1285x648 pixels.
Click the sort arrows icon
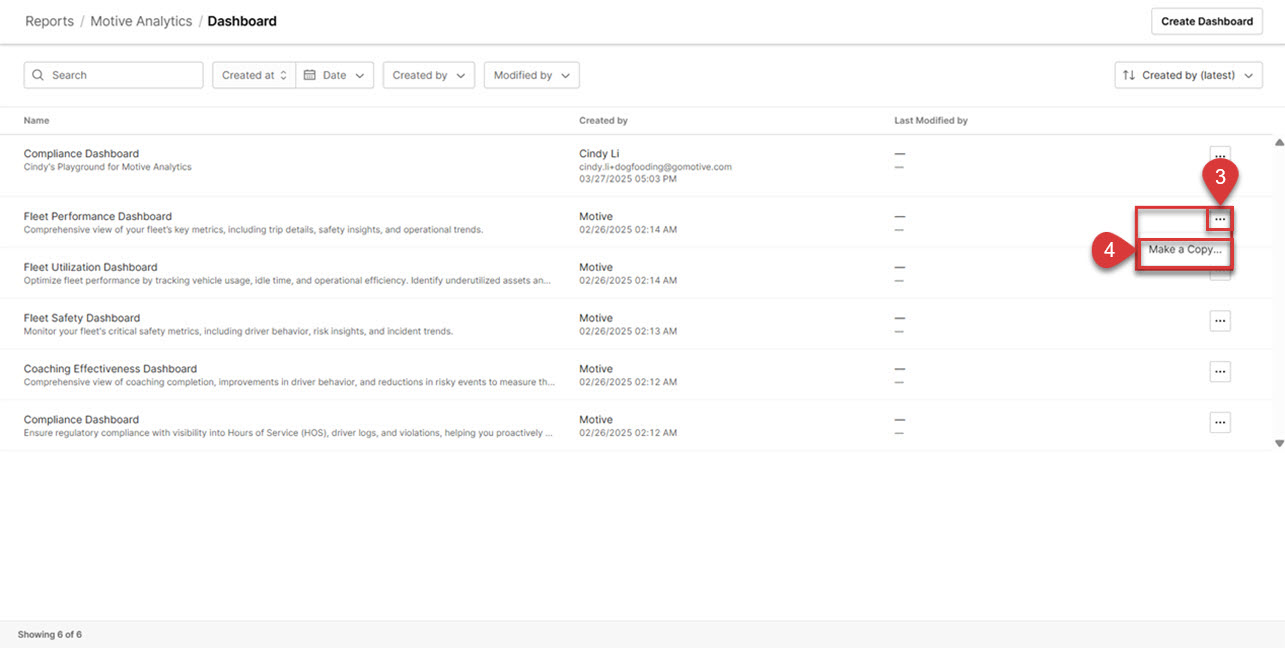tap(1129, 75)
